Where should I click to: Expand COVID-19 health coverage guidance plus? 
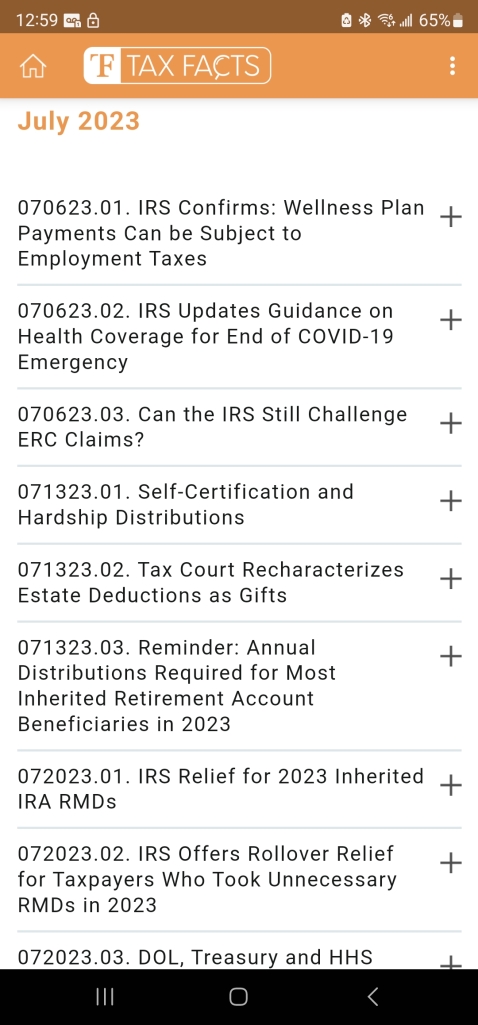click(451, 320)
